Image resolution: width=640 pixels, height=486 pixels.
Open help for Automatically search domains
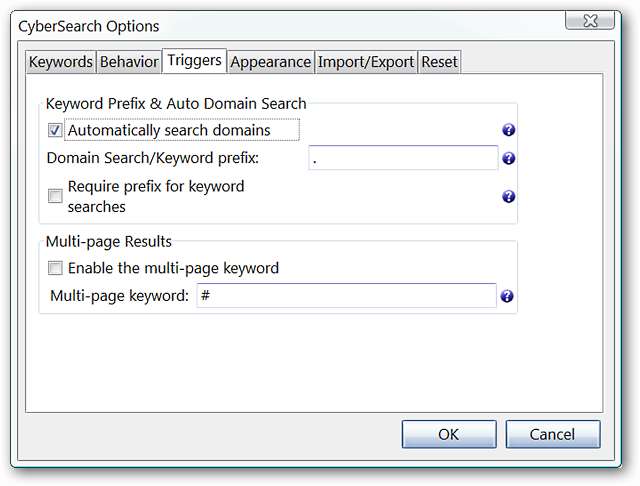[x=508, y=130]
